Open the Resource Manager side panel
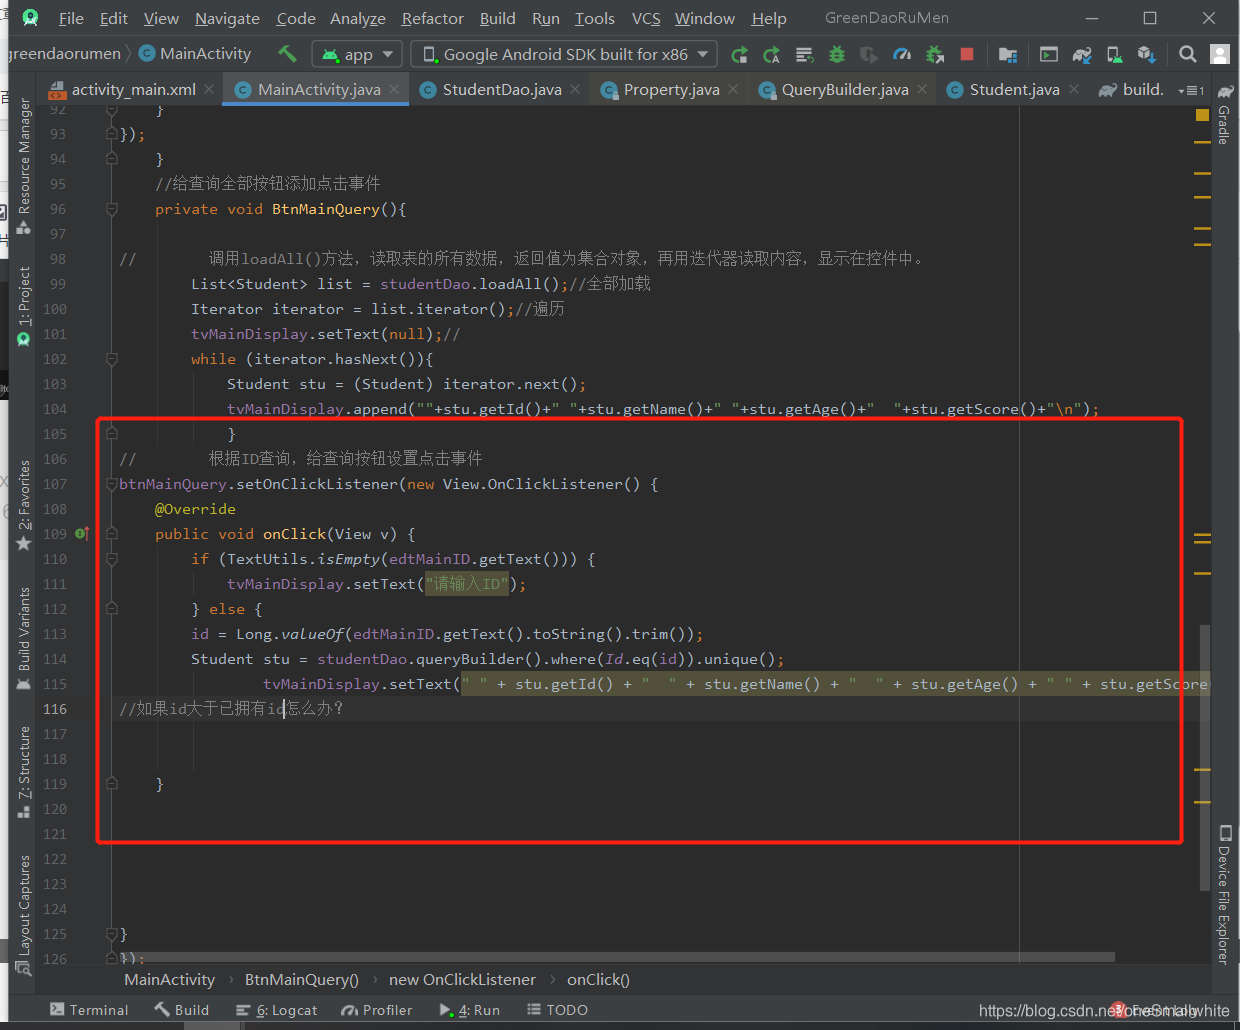The image size is (1240, 1030). (x=24, y=164)
